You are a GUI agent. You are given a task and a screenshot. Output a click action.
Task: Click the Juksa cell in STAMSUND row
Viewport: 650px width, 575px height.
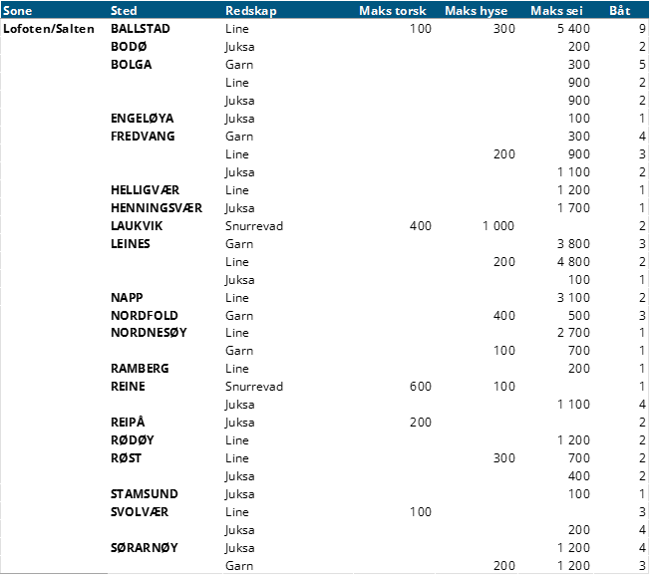[x=240, y=494]
